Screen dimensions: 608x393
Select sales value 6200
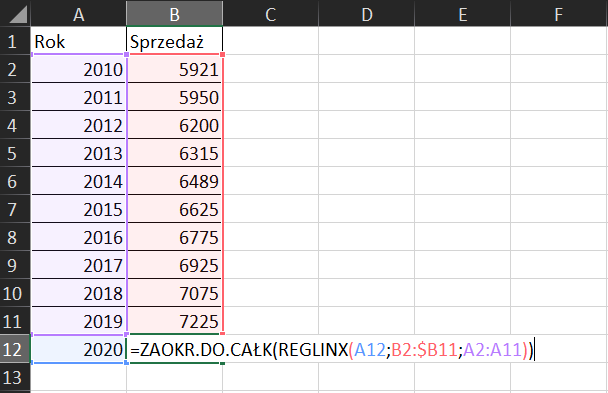pos(174,125)
